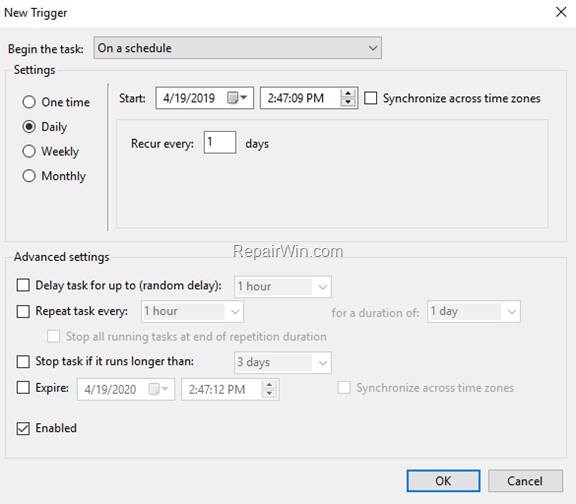Click the Cancel button
The width and height of the screenshot is (576, 504).
coord(525,481)
